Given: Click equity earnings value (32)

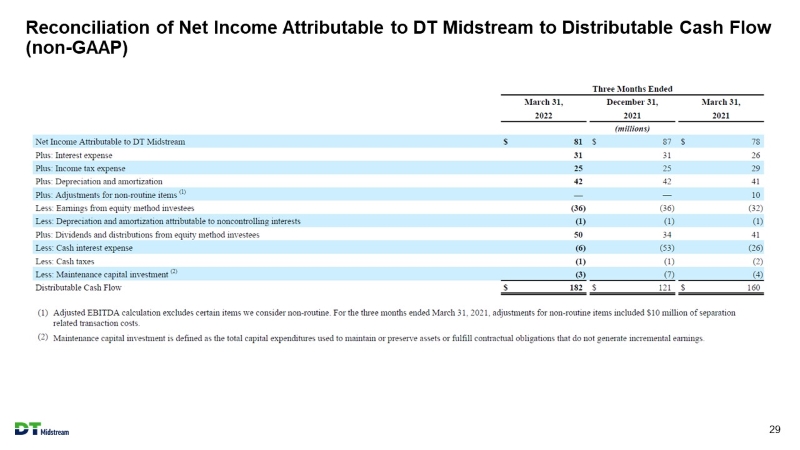Looking at the screenshot, I should pyautogui.click(x=756, y=208).
